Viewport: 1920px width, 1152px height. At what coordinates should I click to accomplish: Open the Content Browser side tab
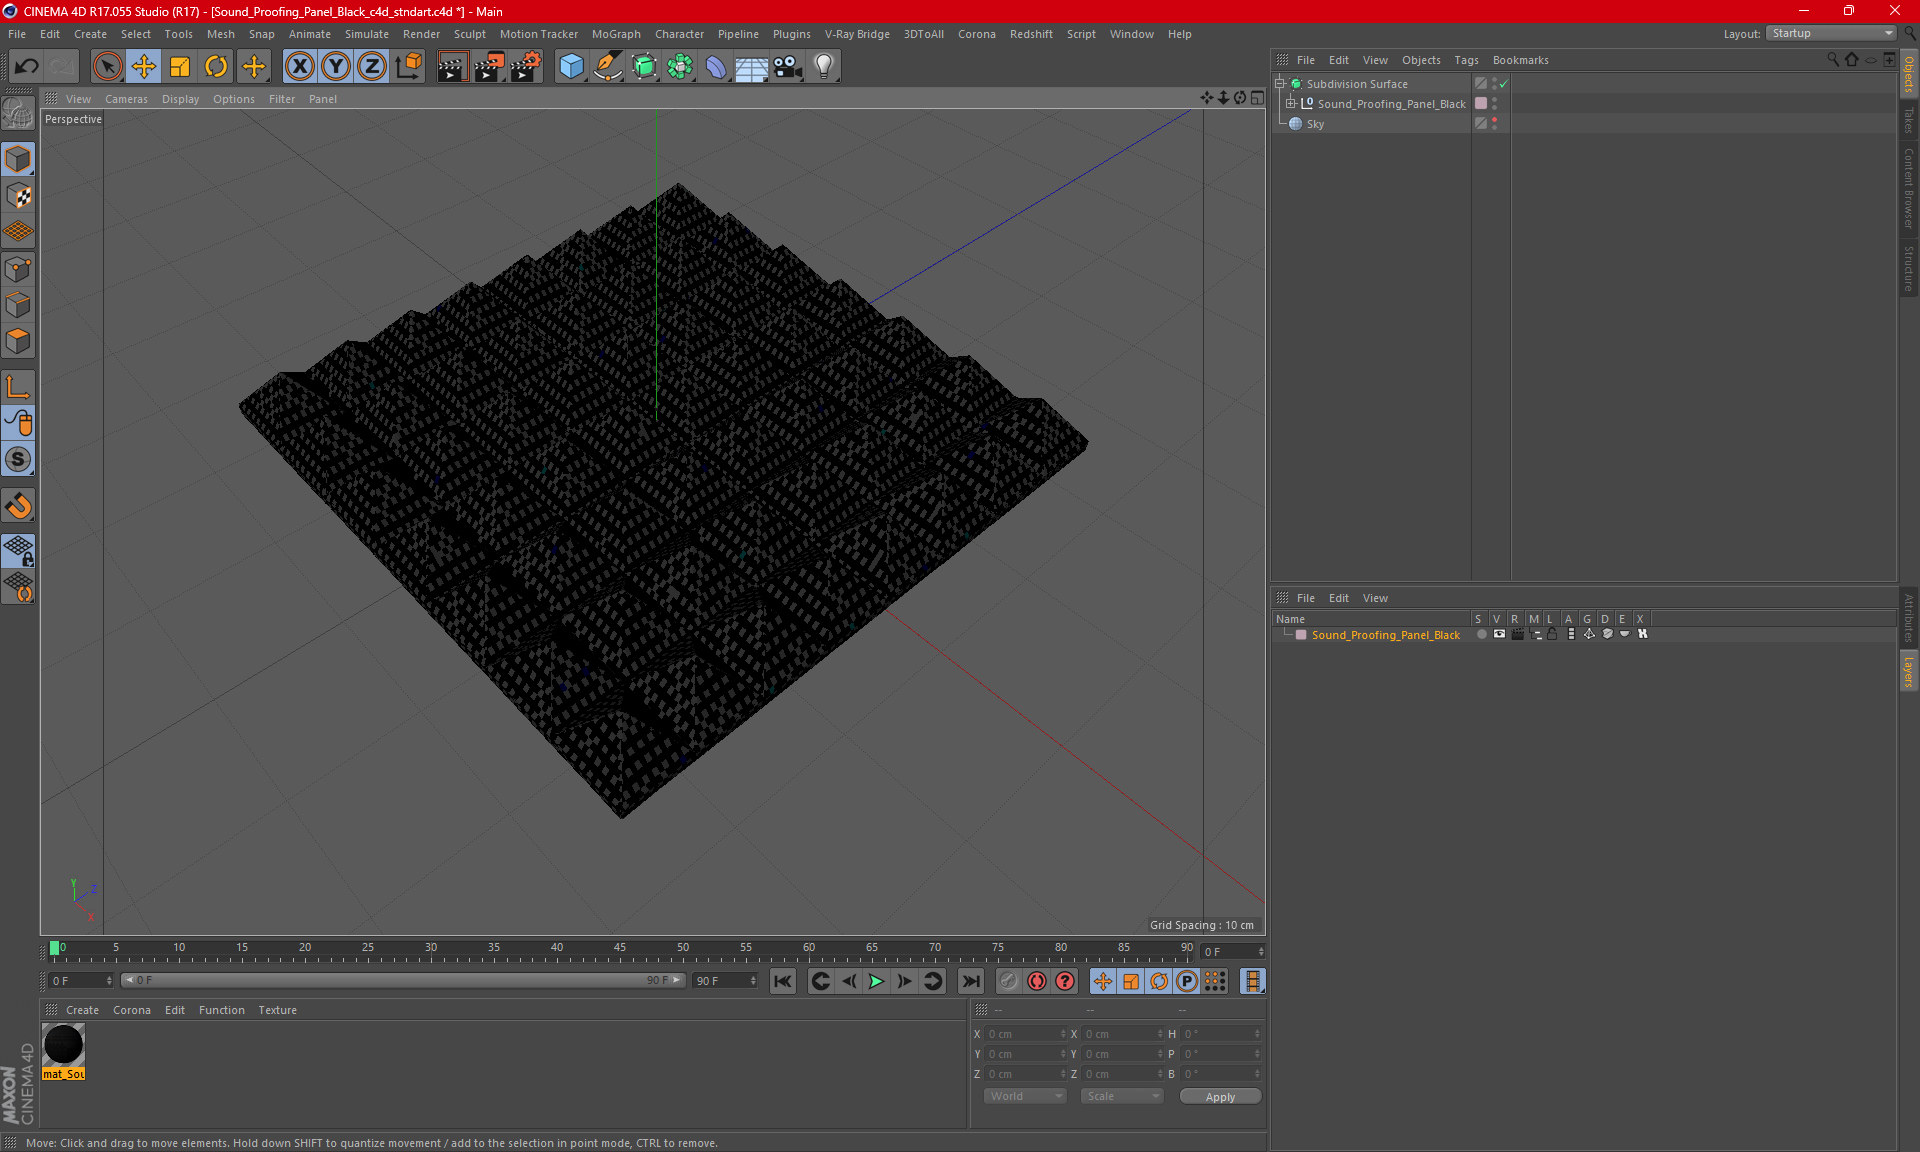(x=1908, y=188)
